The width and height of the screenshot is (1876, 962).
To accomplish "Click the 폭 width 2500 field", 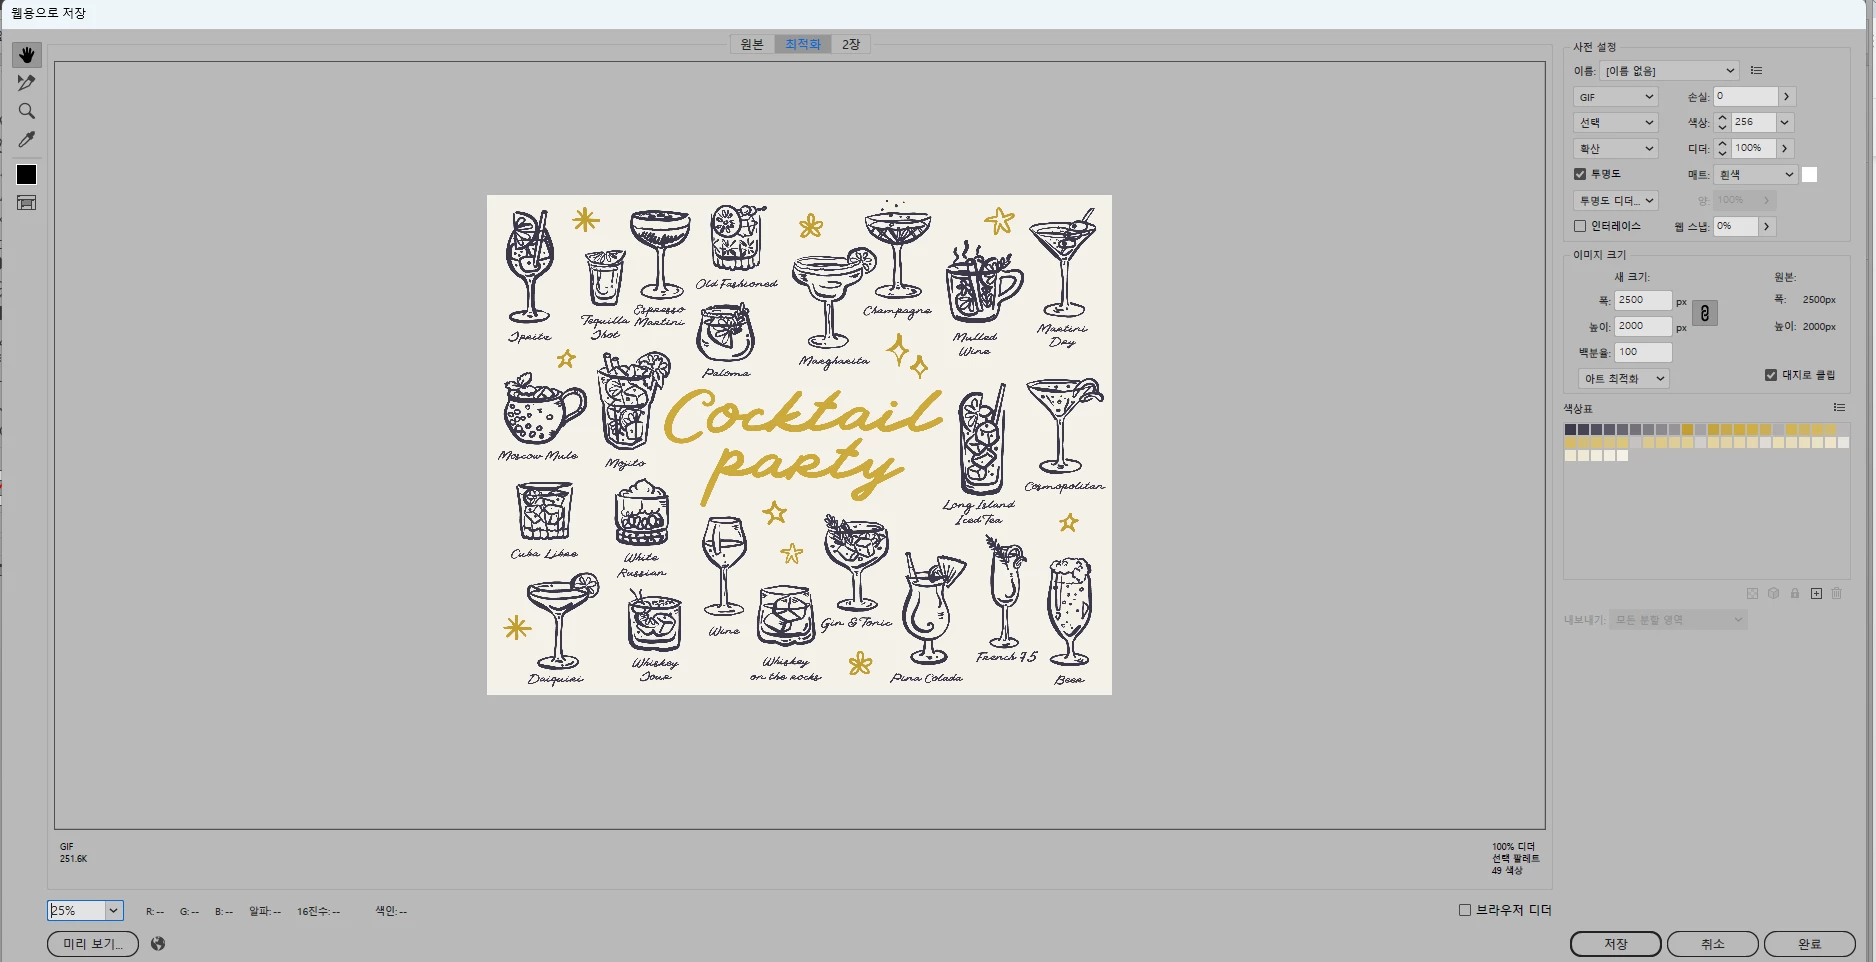I will click(x=1643, y=300).
